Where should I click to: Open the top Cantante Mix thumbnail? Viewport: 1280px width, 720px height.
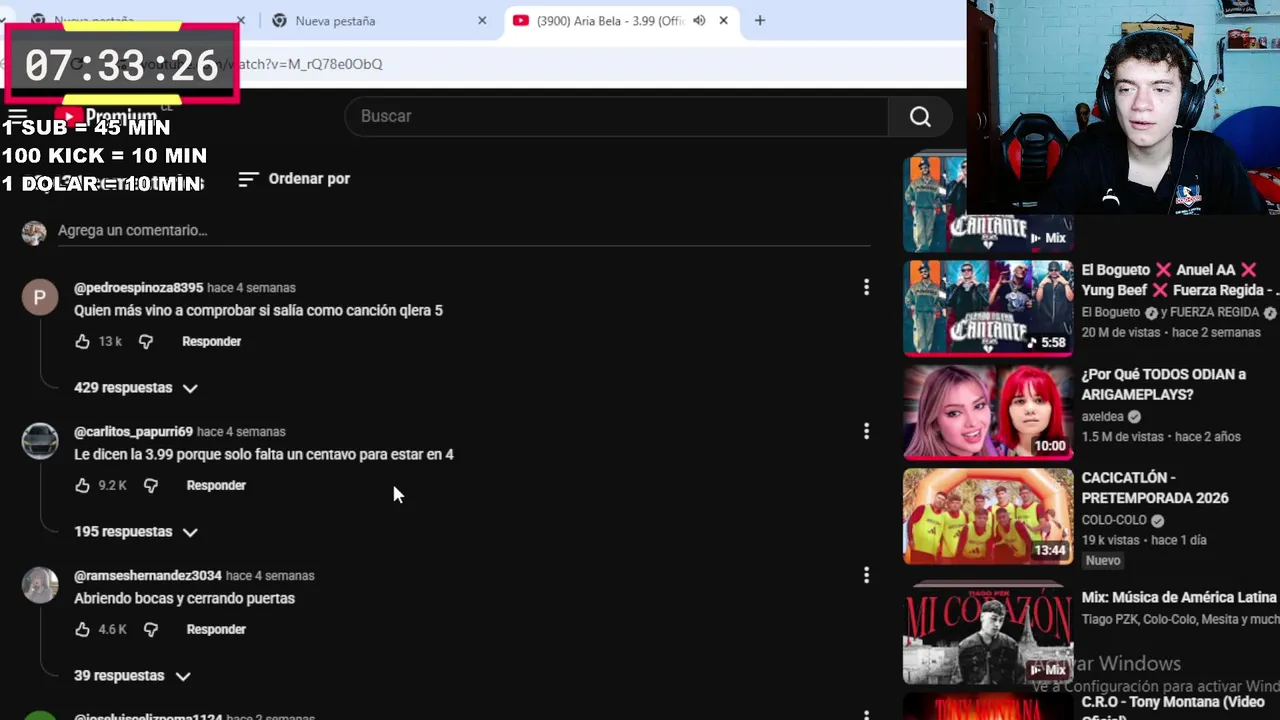point(988,204)
